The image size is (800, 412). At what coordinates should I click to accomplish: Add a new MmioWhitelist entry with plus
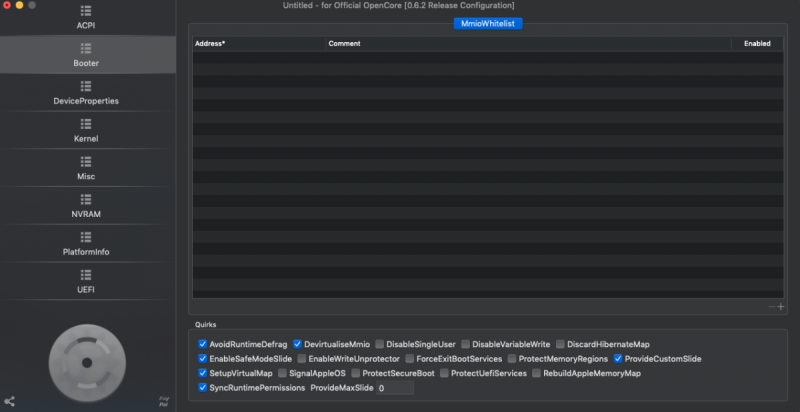click(781, 306)
